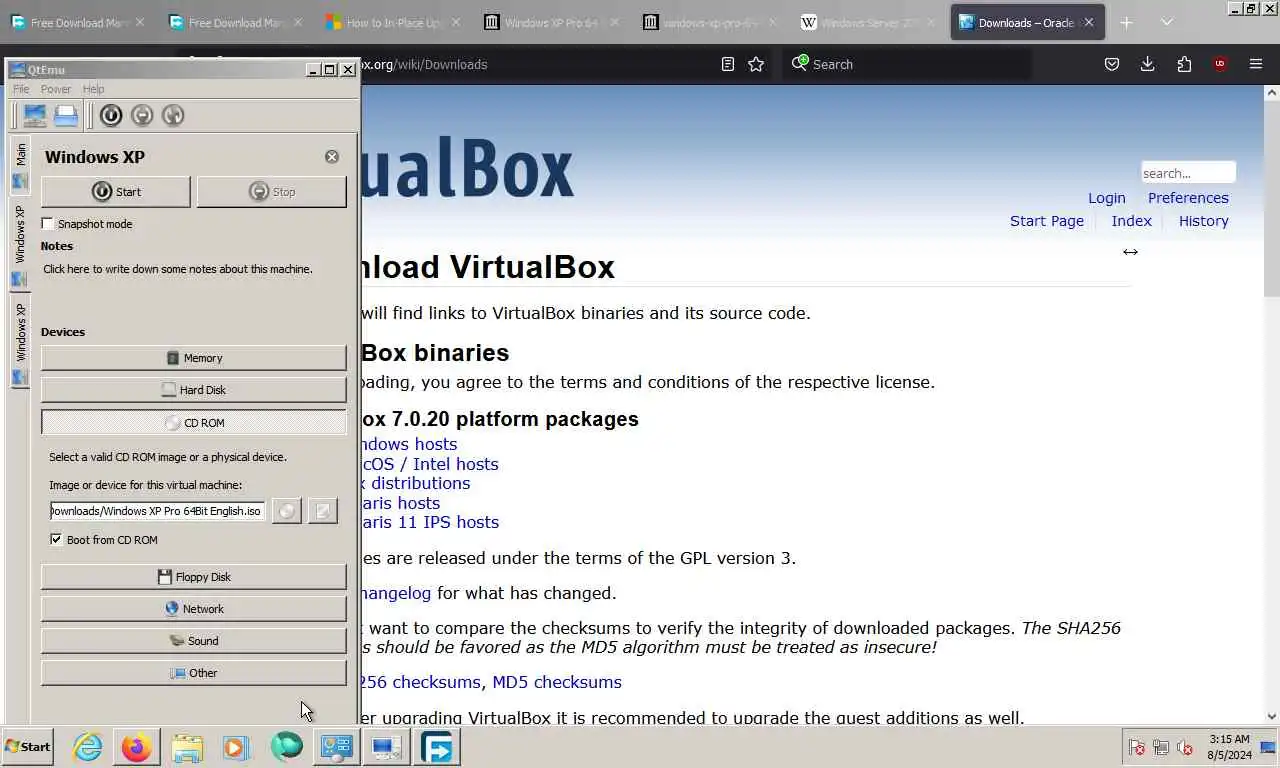Viewport: 1280px width, 768px height.
Task: Expand the Network device section
Action: [x=194, y=609]
